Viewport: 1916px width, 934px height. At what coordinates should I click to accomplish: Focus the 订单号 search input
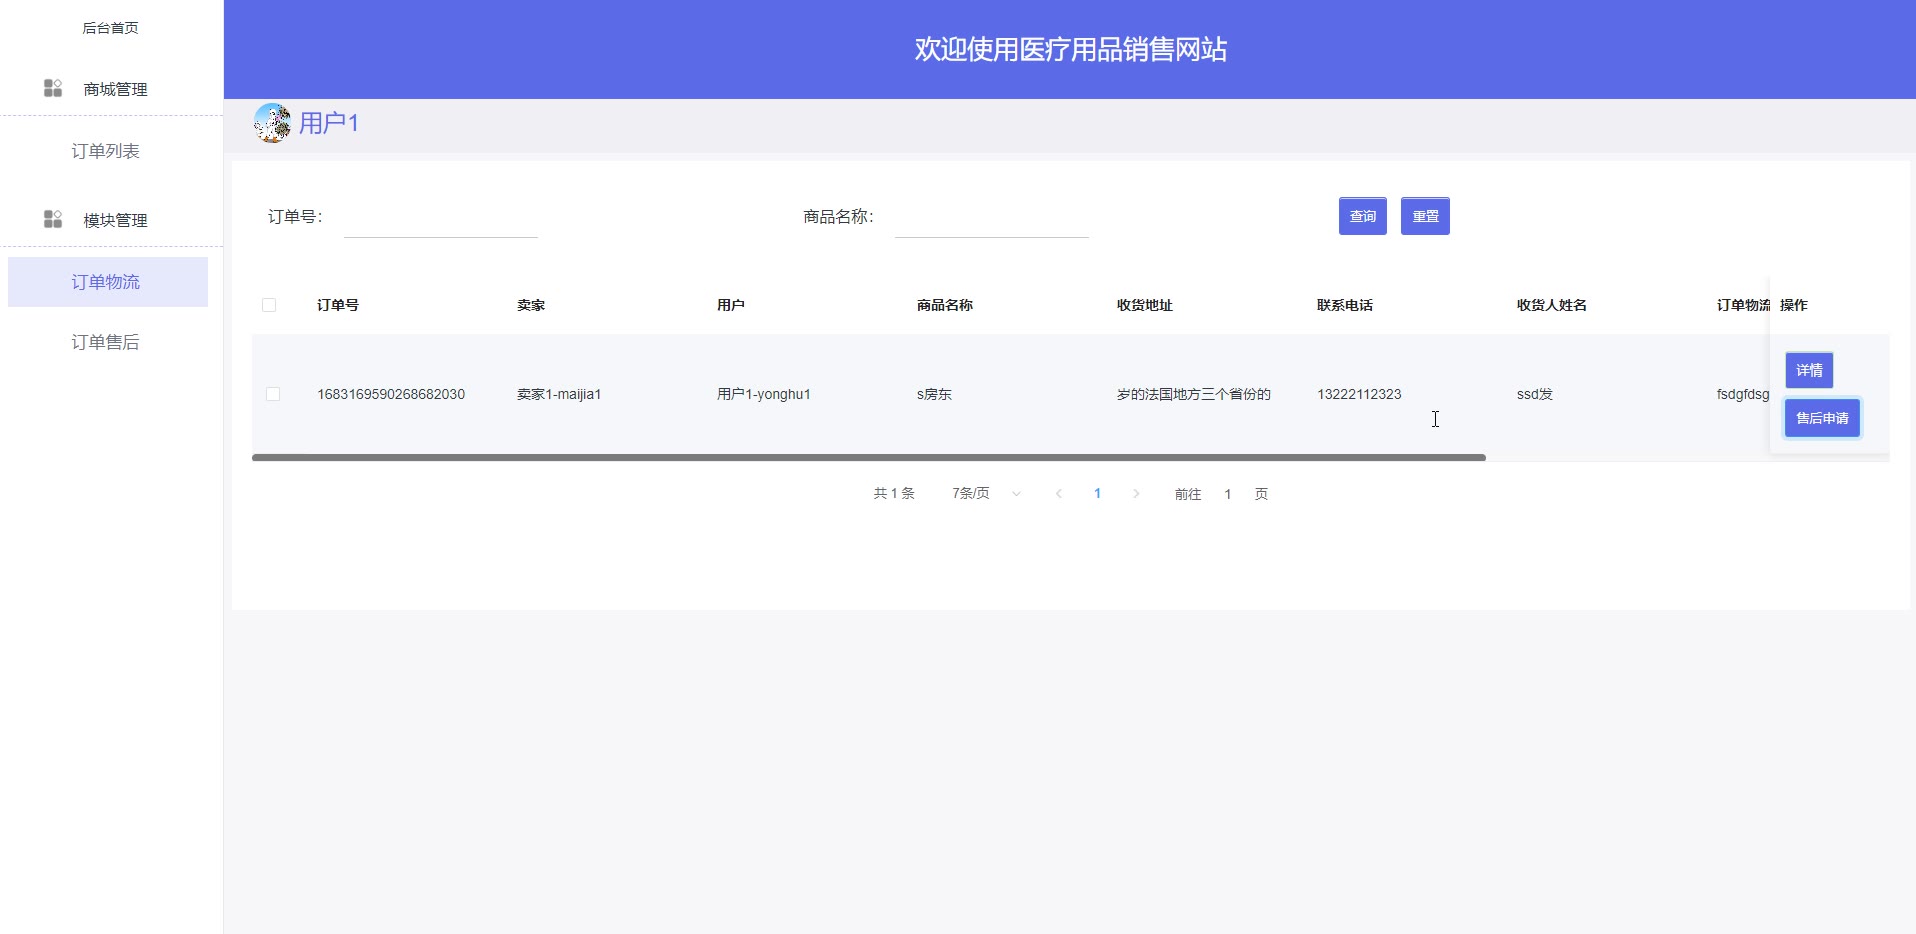click(441, 217)
